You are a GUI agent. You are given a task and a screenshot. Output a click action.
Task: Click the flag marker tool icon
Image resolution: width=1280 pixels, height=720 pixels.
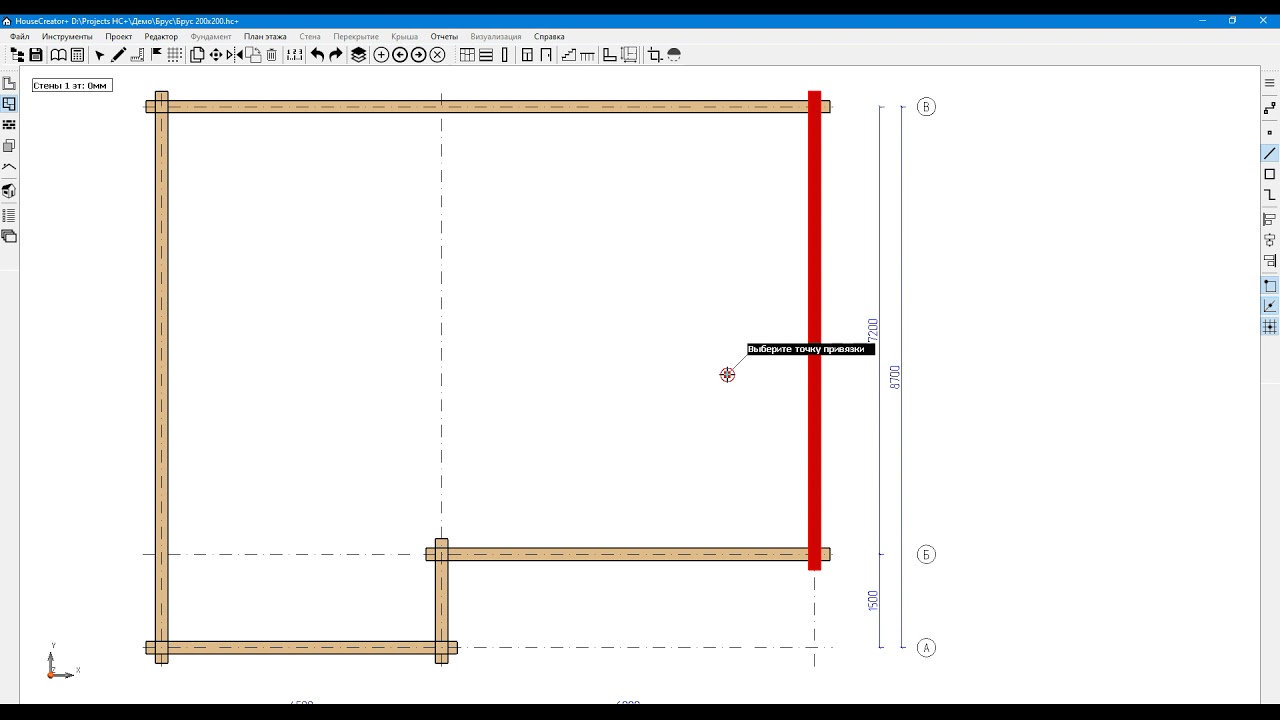click(x=157, y=55)
